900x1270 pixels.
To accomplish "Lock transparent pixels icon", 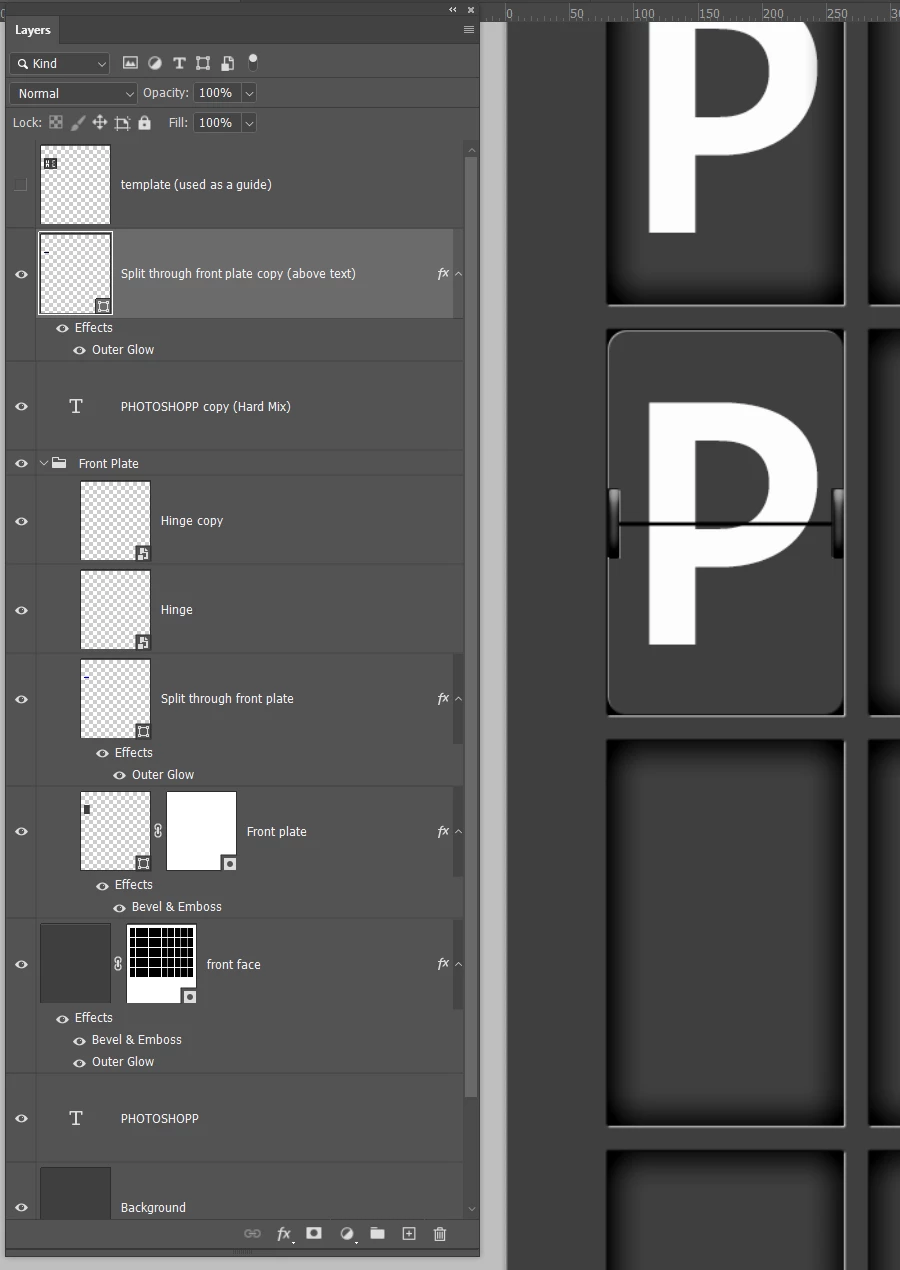I will pyautogui.click(x=56, y=123).
